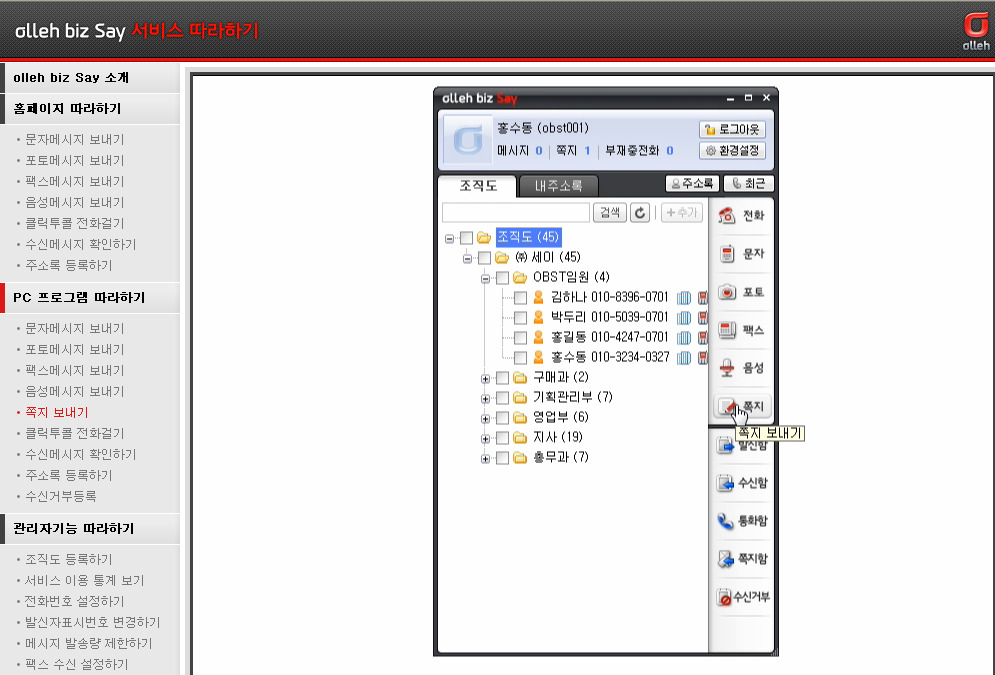The width and height of the screenshot is (995, 675).
Task: Select the 조직도 tab
Action: coord(478,186)
